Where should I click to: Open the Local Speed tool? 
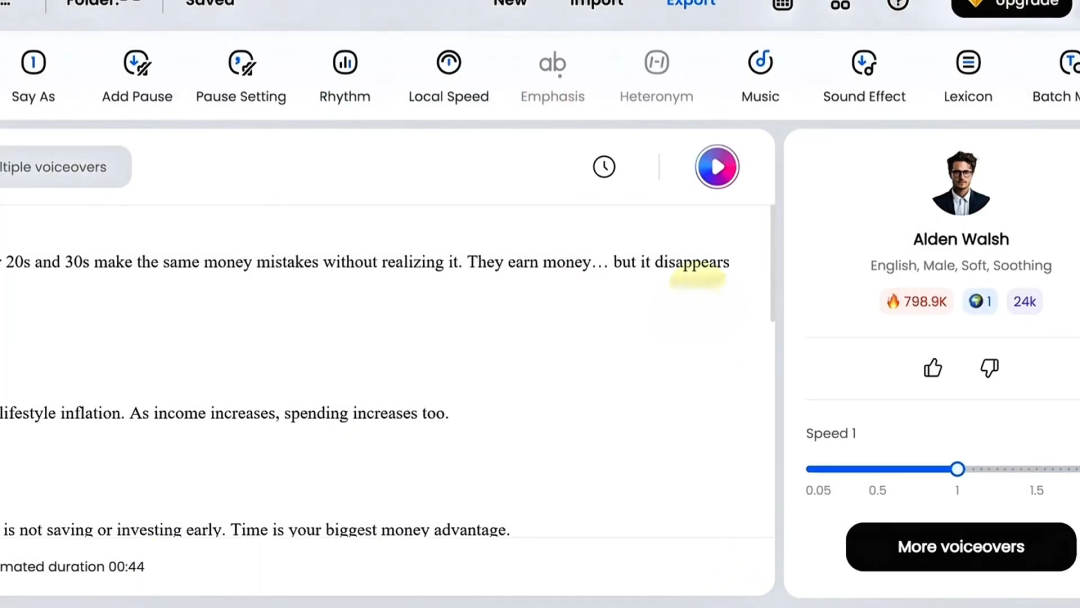pyautogui.click(x=448, y=76)
